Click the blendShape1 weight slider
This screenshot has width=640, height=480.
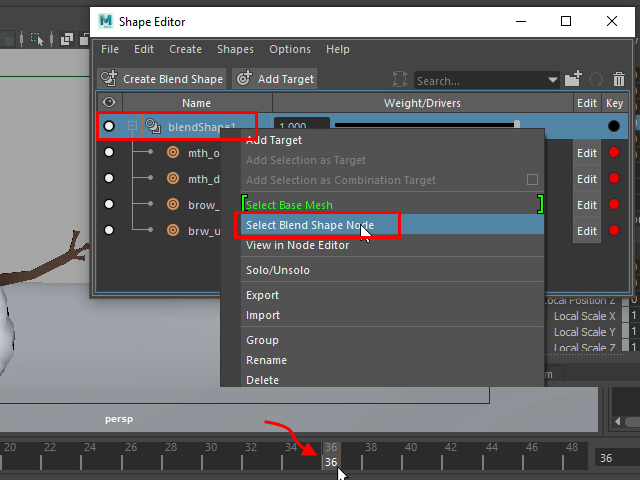(425, 126)
